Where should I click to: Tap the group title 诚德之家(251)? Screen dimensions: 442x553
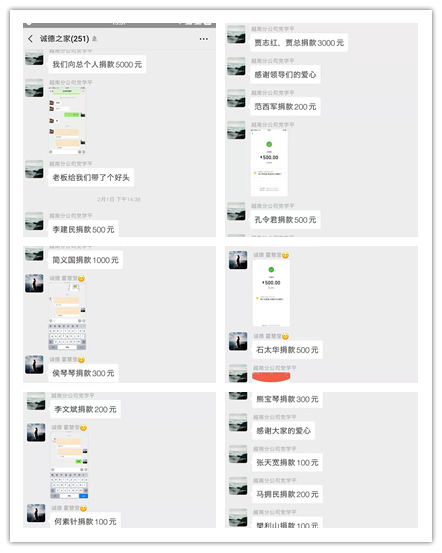pos(65,39)
